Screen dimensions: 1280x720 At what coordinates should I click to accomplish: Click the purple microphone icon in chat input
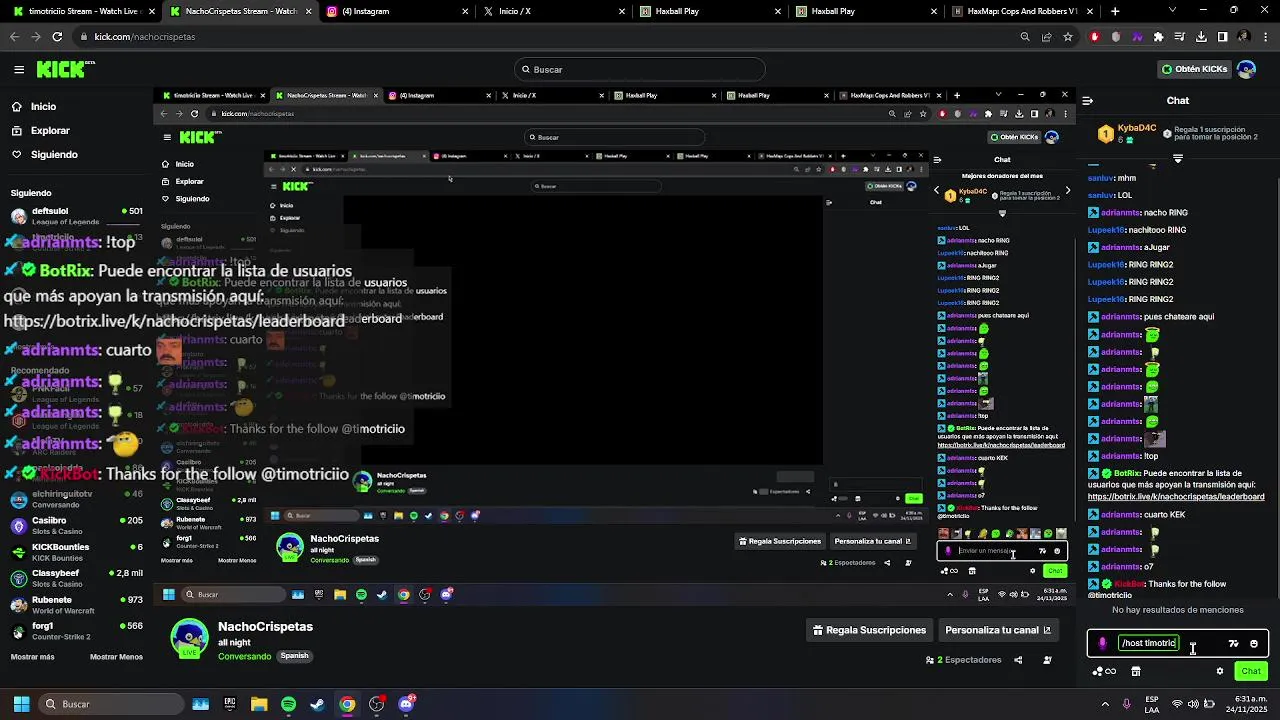pos(1103,643)
